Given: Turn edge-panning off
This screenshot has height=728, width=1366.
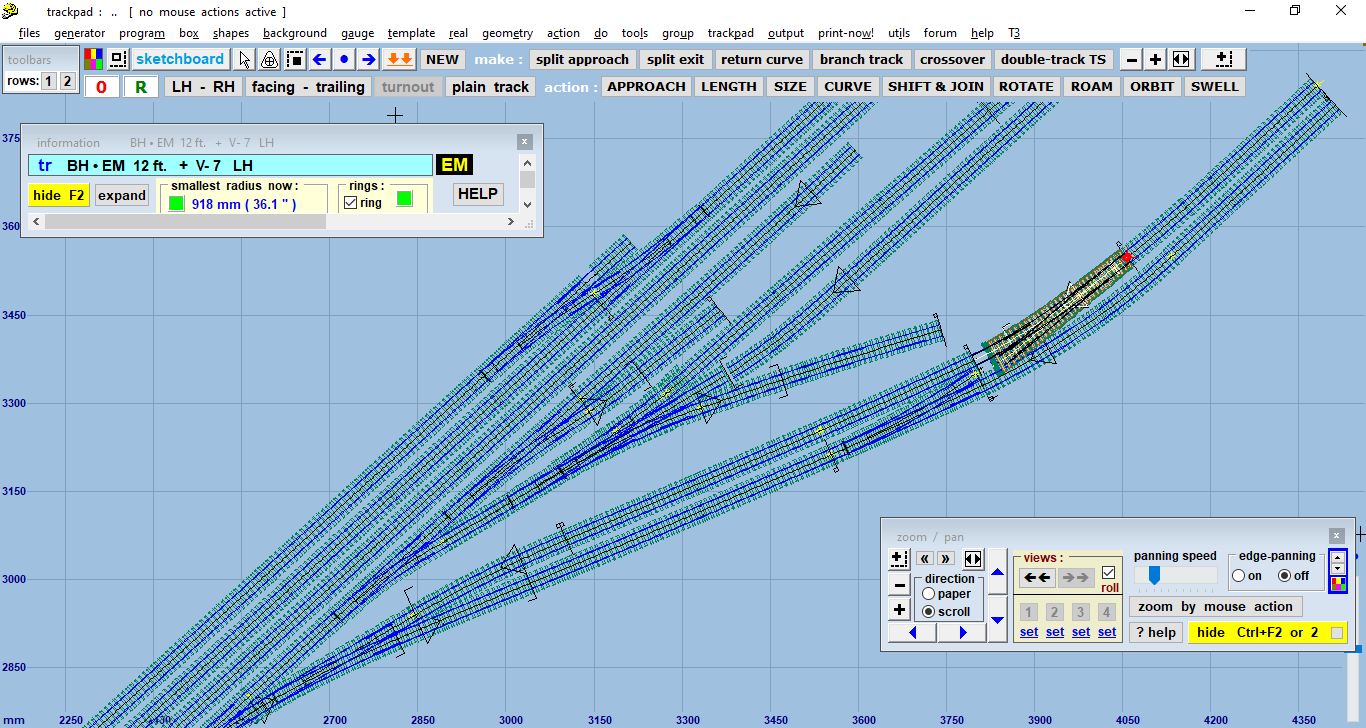Looking at the screenshot, I should (x=1285, y=576).
